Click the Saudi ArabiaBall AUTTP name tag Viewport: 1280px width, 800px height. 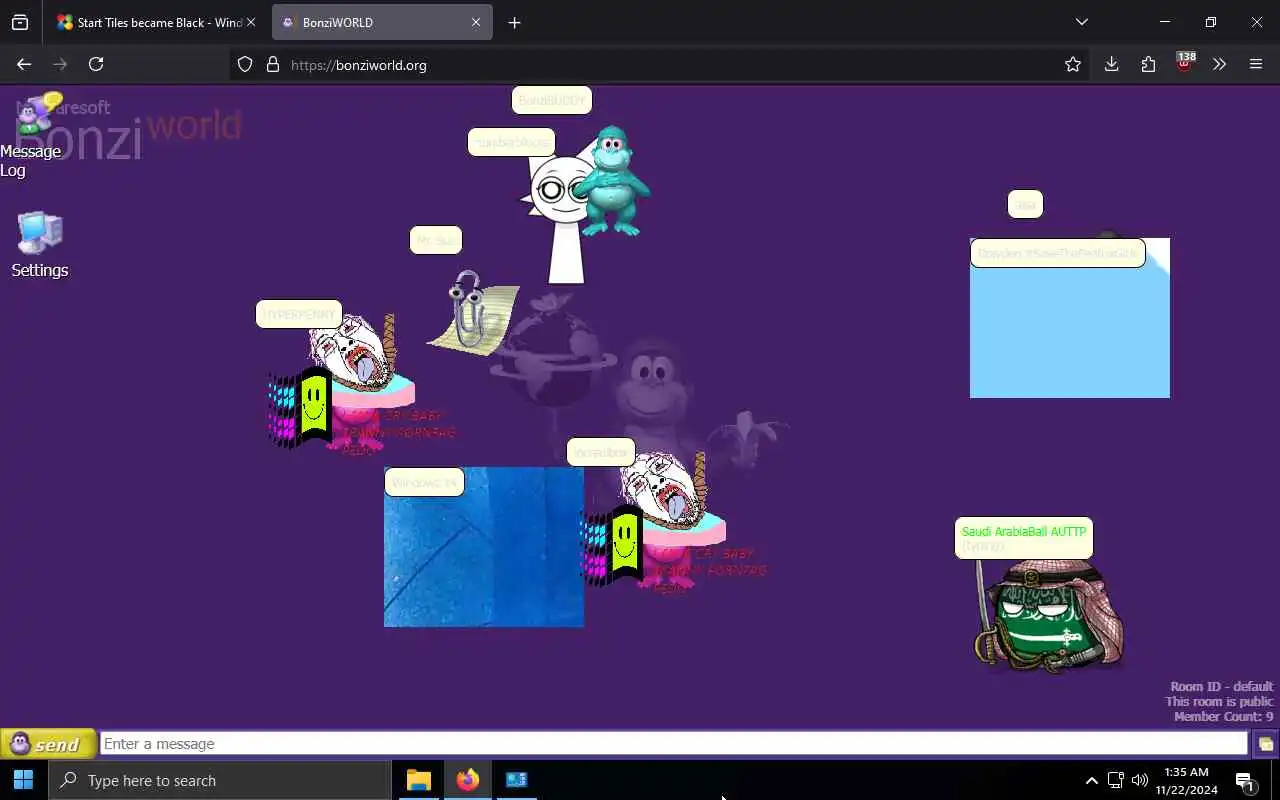coord(1024,538)
